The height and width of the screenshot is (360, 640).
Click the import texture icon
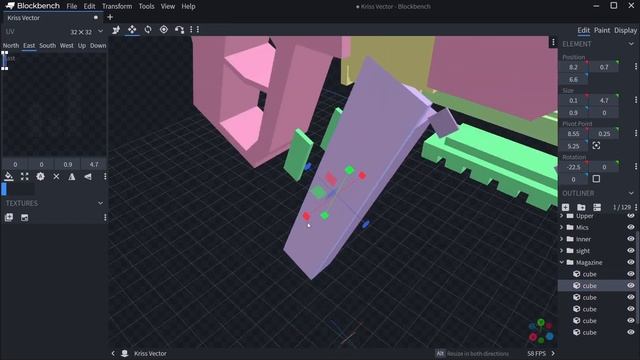click(9, 218)
